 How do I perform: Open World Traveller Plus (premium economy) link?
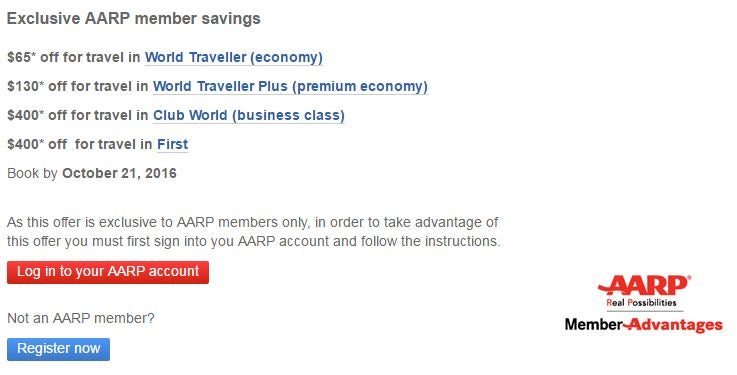(x=290, y=86)
